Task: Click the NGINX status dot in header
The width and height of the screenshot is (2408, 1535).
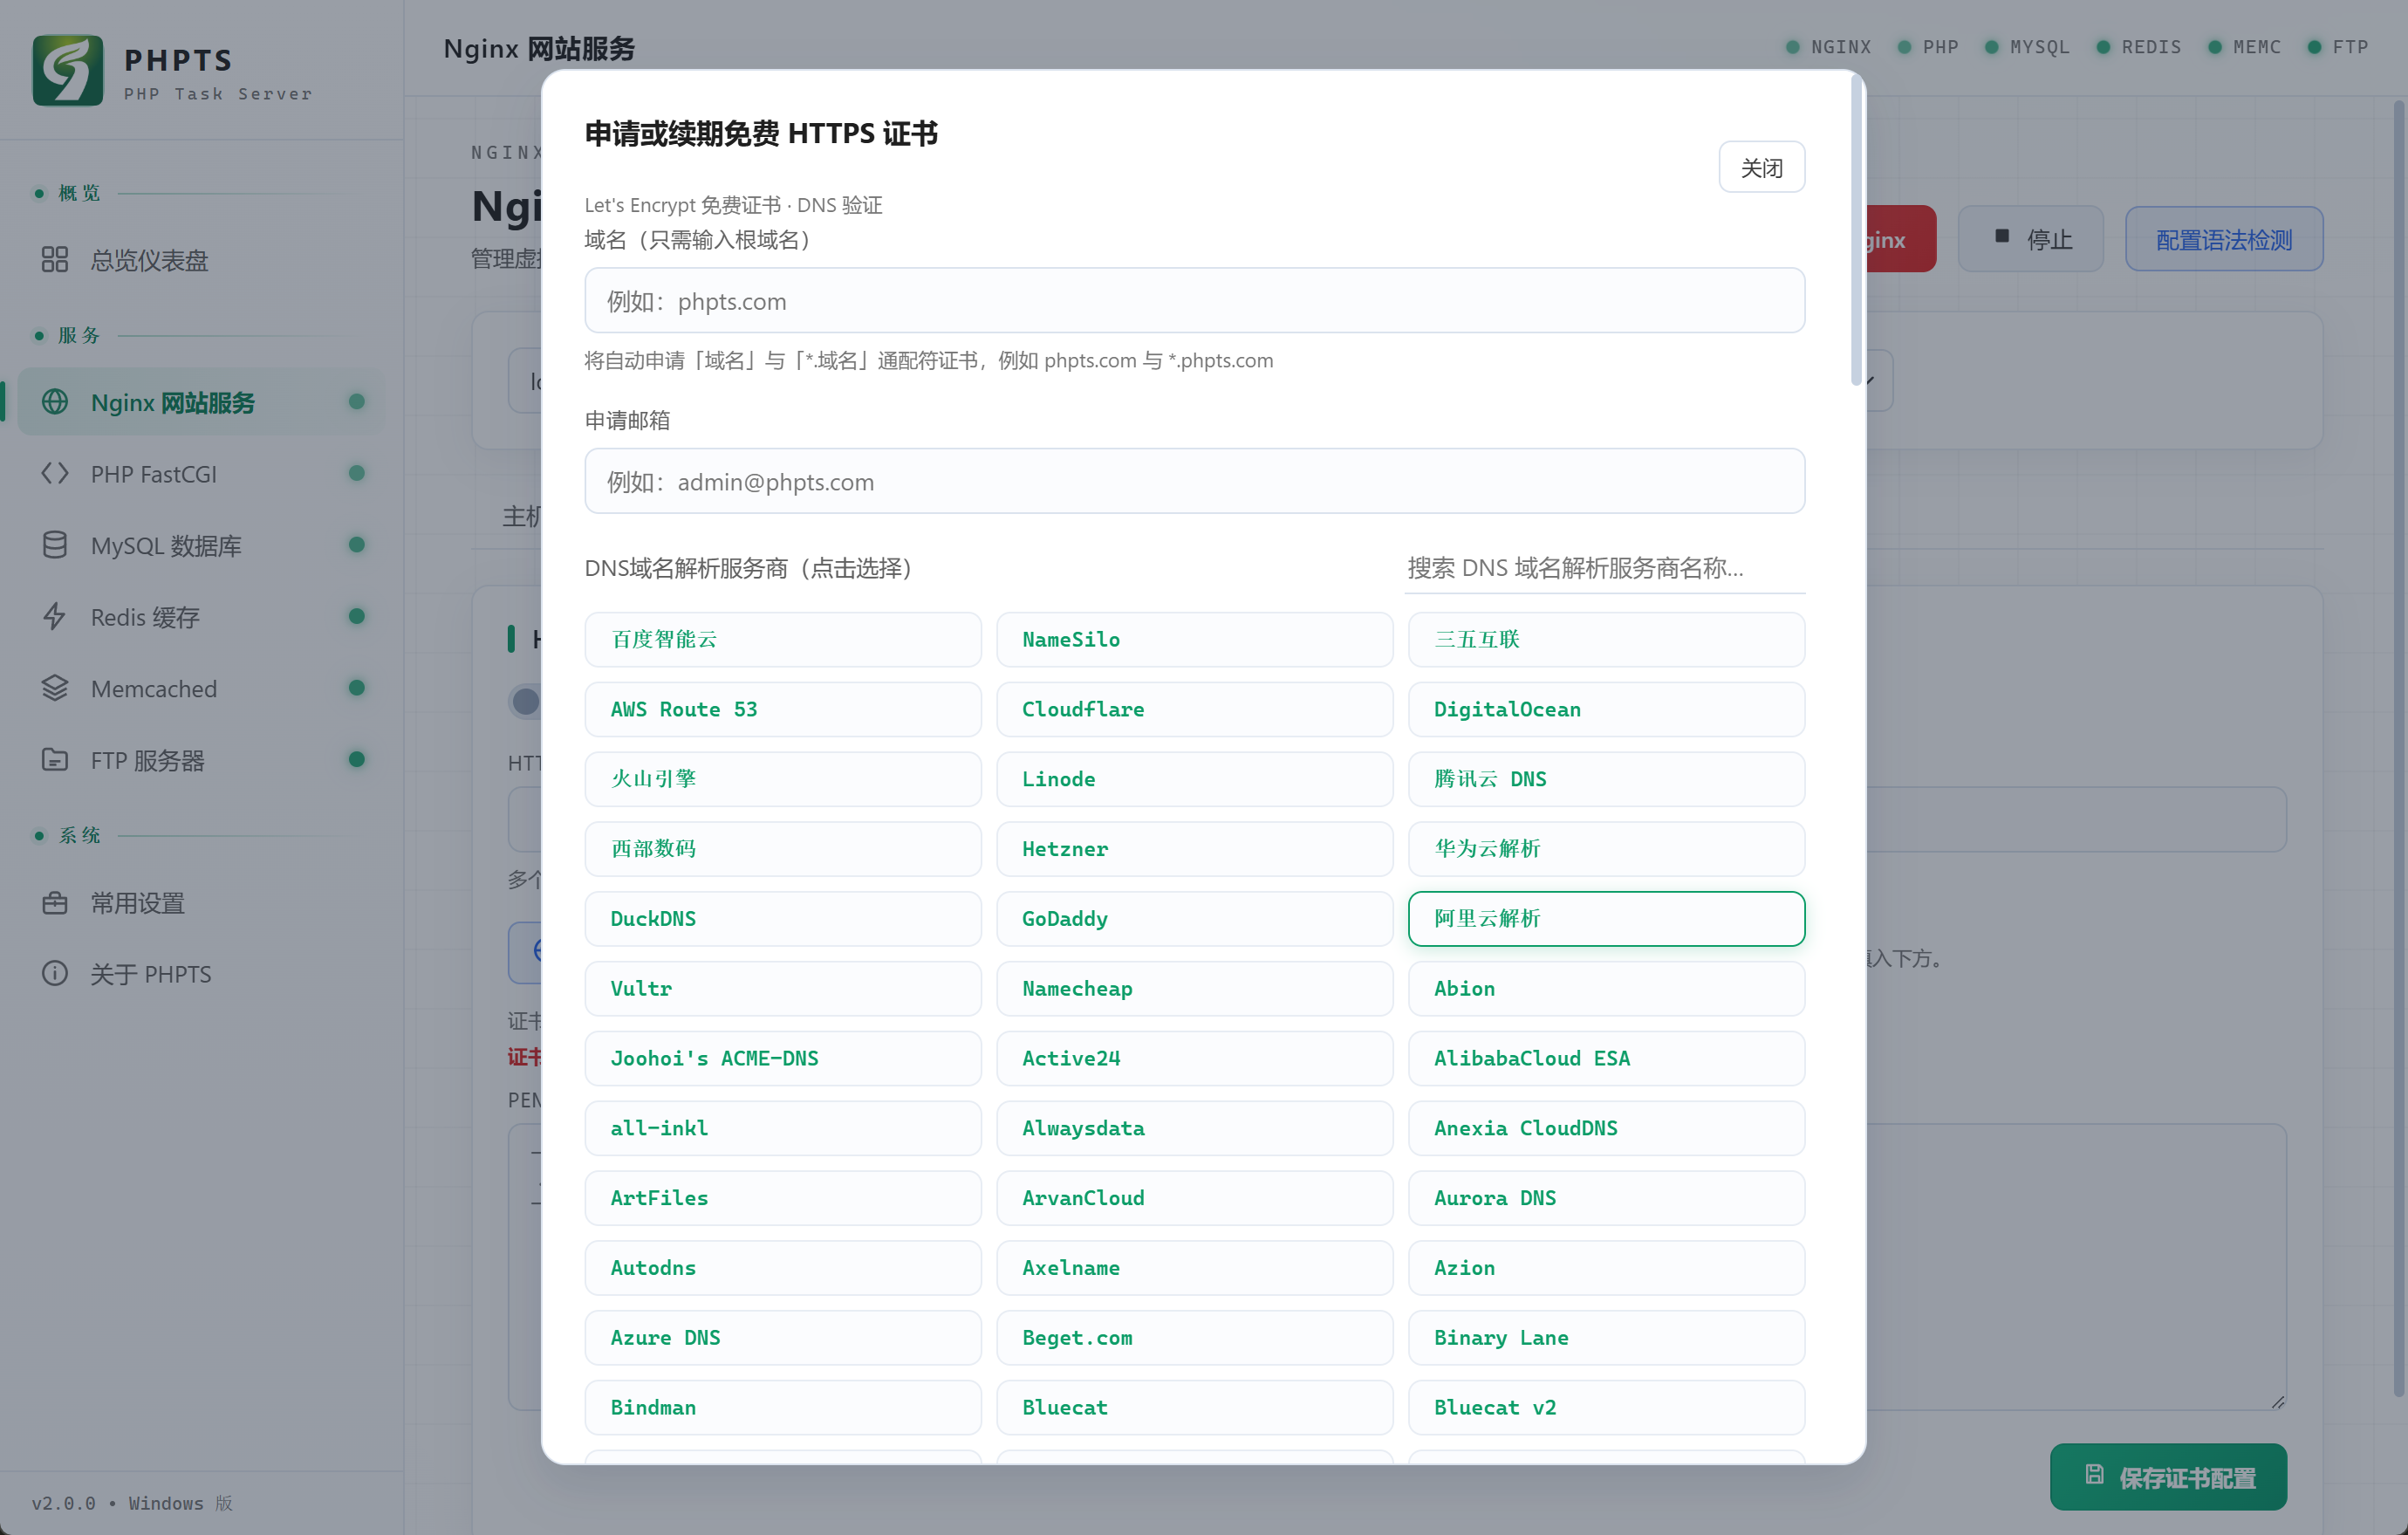Action: point(1792,47)
